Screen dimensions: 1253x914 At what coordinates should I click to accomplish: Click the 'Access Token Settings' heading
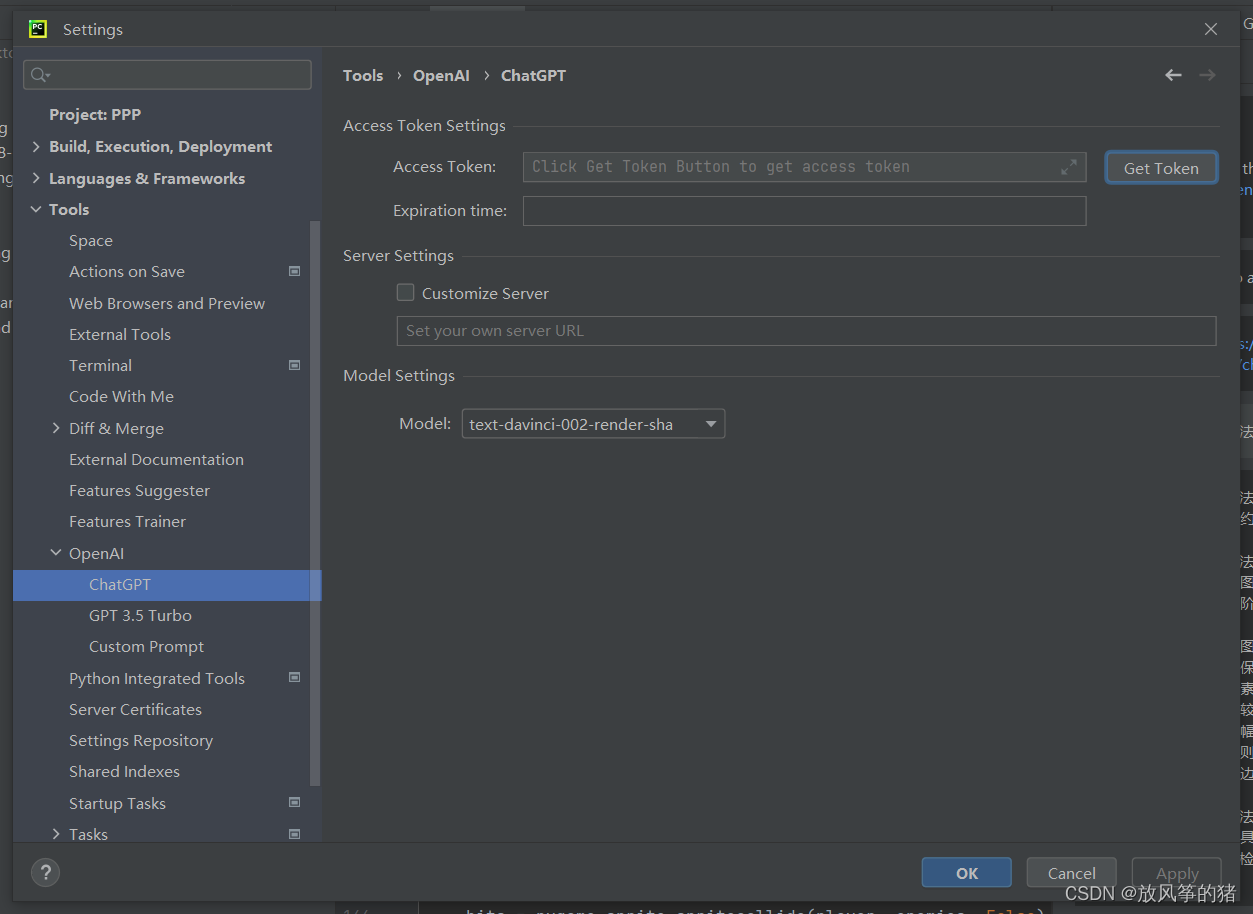[424, 126]
